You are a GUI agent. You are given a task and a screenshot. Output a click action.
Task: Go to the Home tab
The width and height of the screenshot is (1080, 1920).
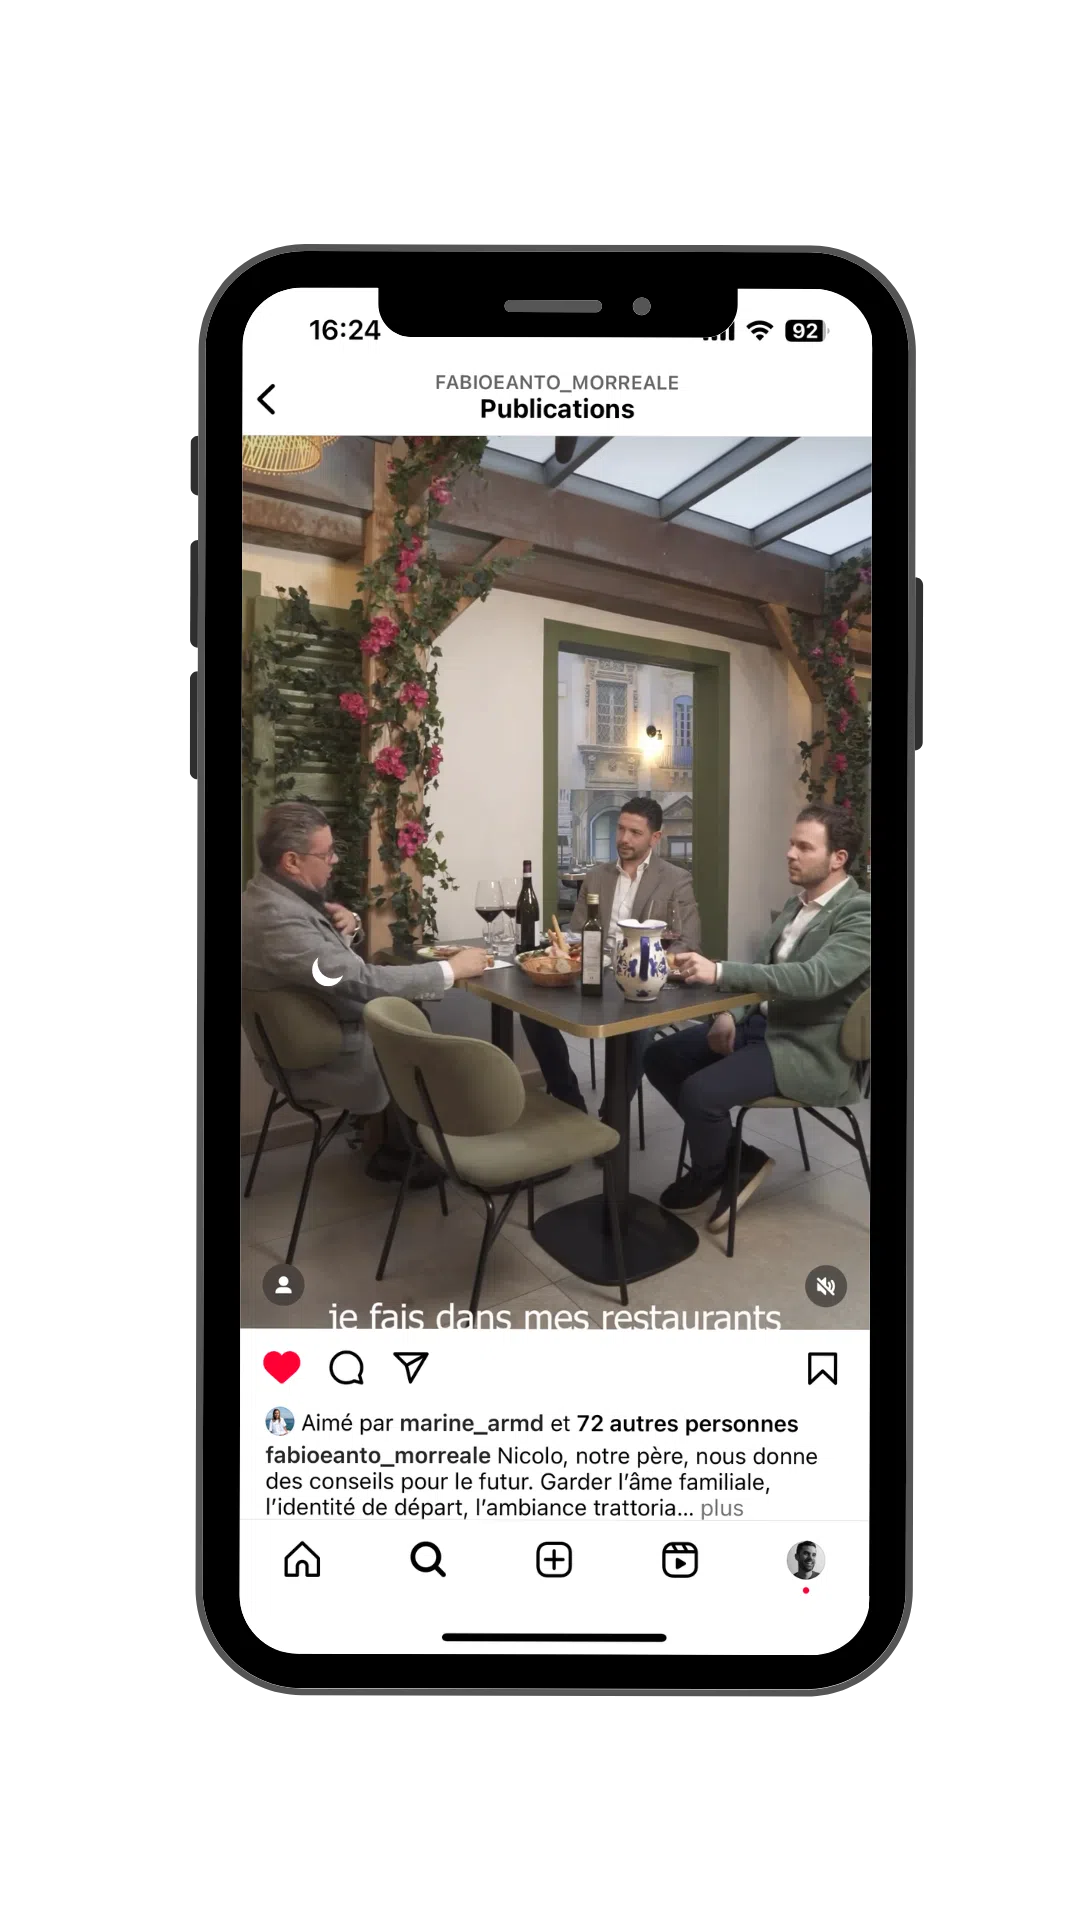302,1559
